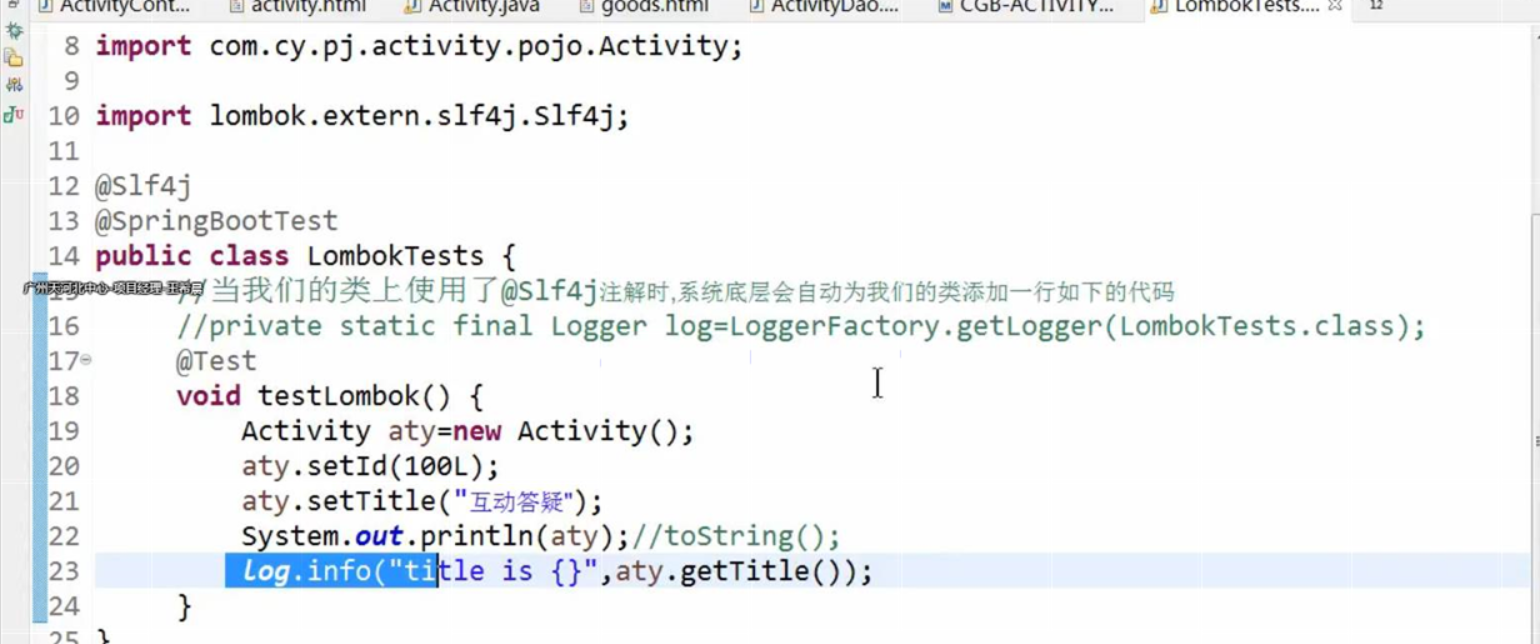Open the JUnit view icon in left trim
This screenshot has height=644, width=1540.
[x=14, y=115]
